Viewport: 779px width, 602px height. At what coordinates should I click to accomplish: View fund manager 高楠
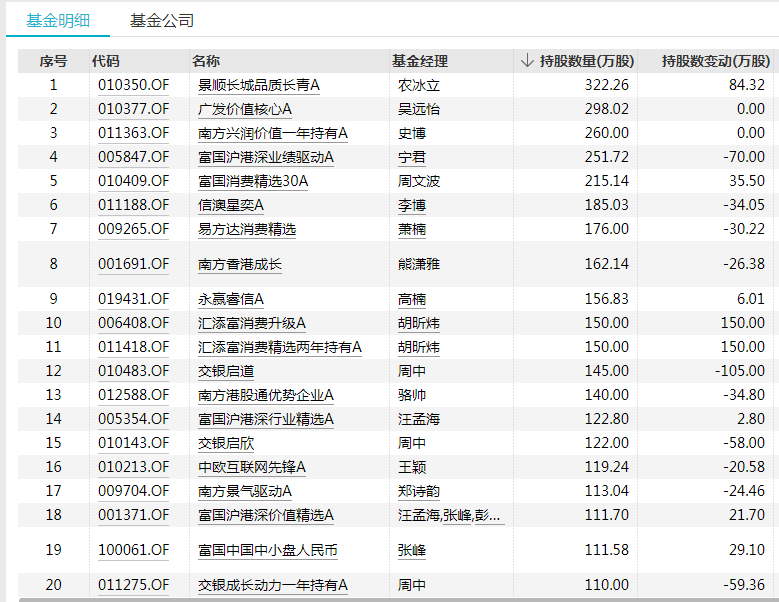coord(411,299)
